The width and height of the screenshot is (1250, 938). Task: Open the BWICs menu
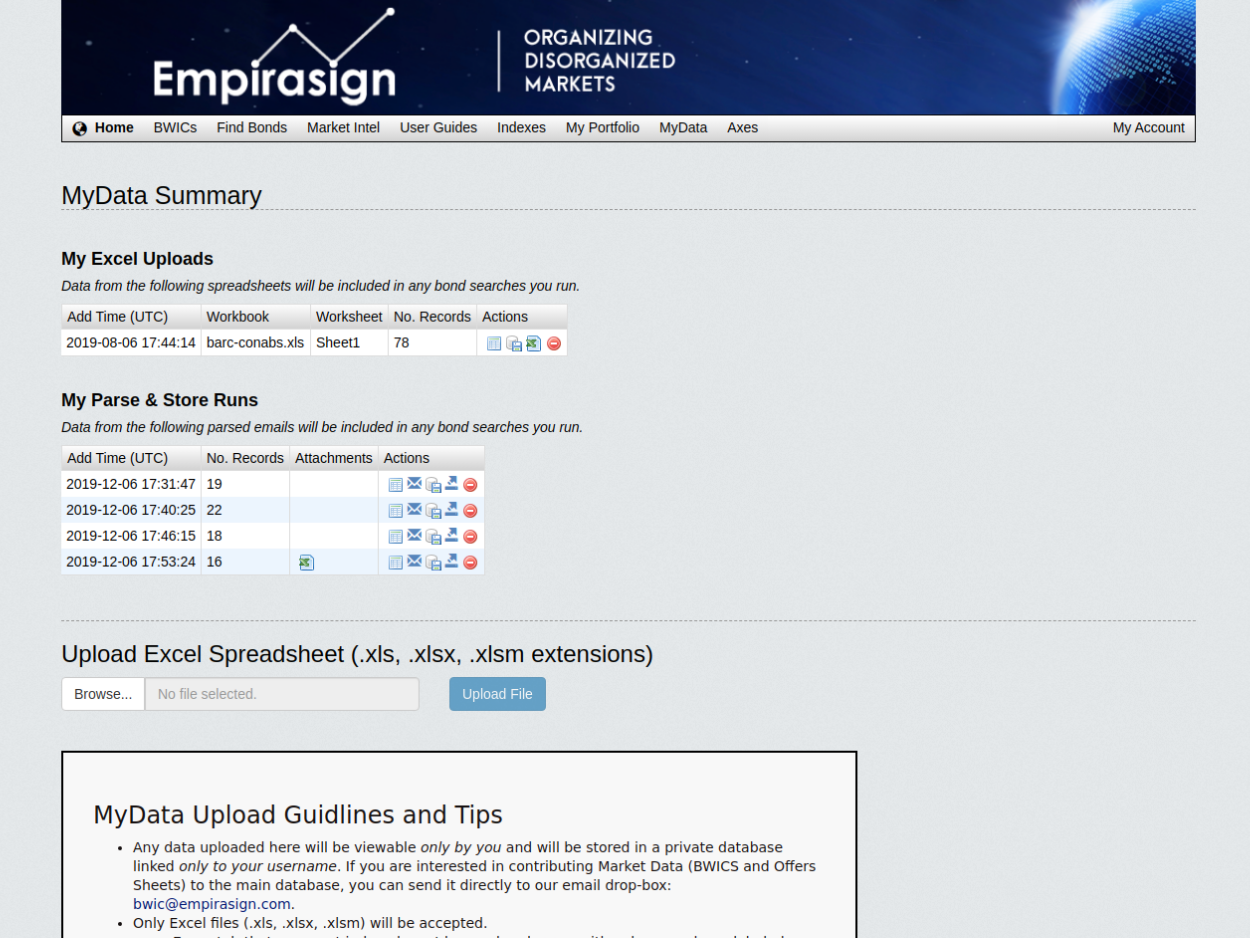pyautogui.click(x=175, y=128)
